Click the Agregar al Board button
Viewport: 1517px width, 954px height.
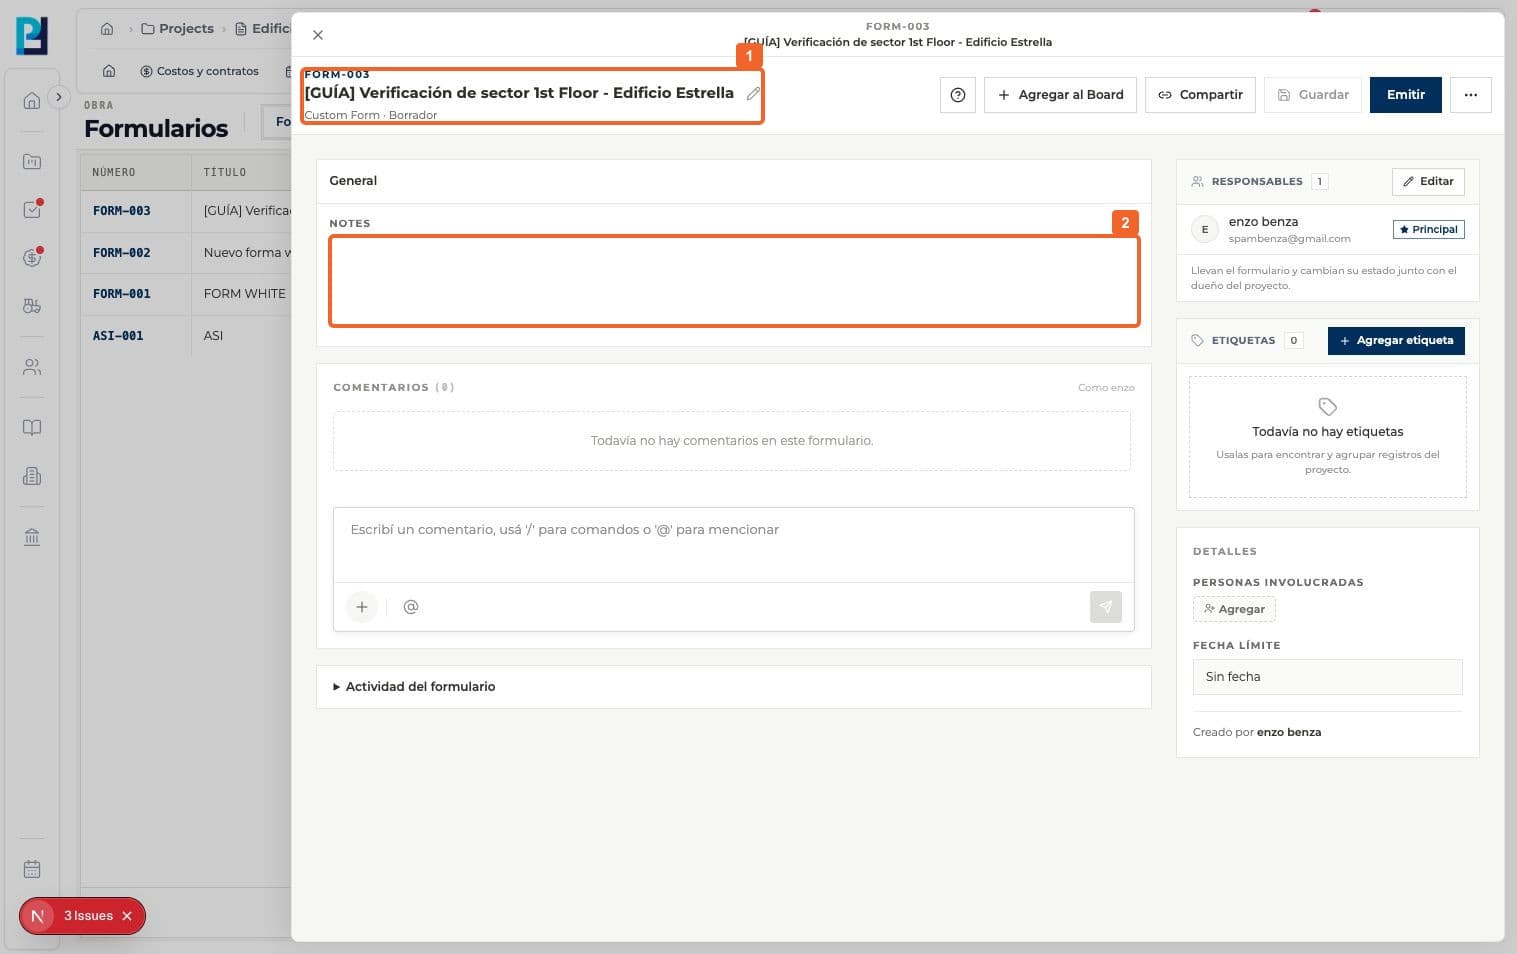[x=1060, y=95]
